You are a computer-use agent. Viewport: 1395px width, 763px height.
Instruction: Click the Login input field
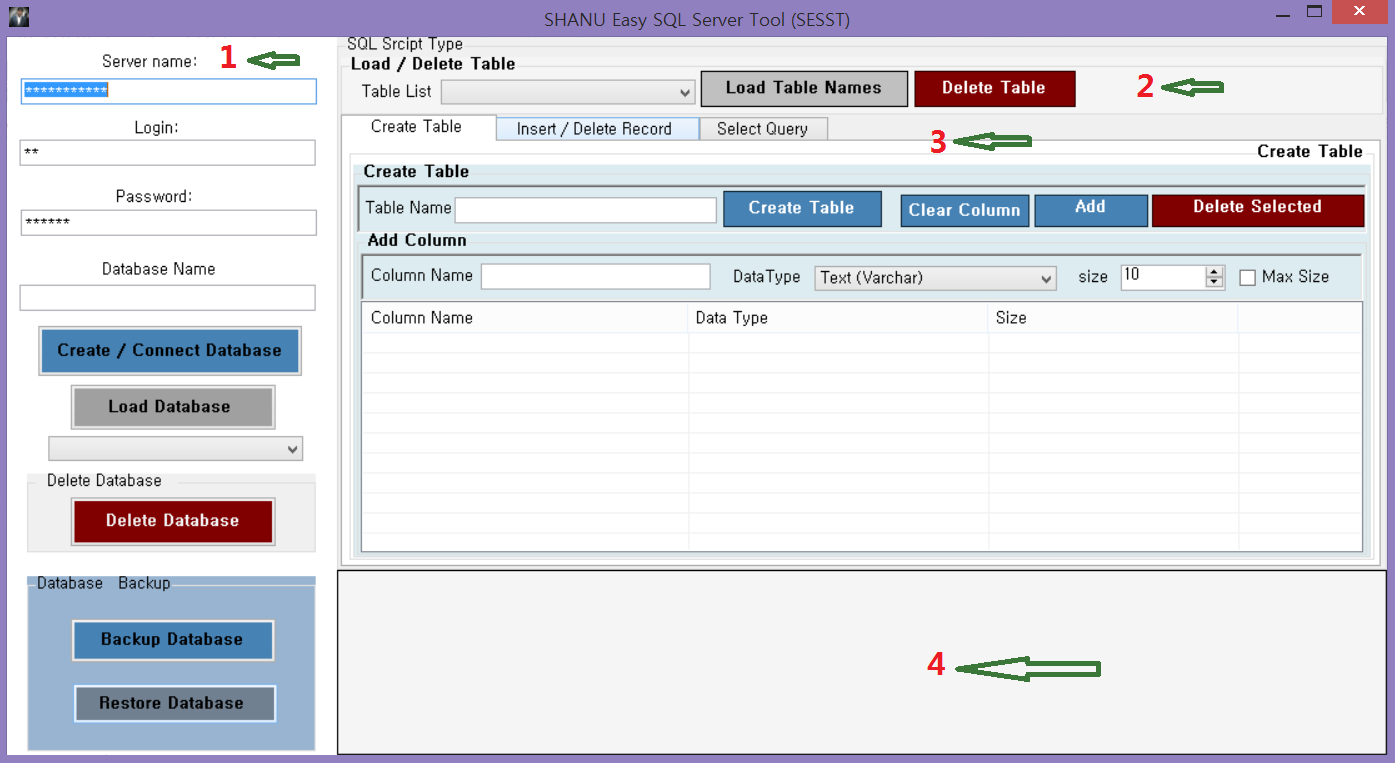coord(168,152)
